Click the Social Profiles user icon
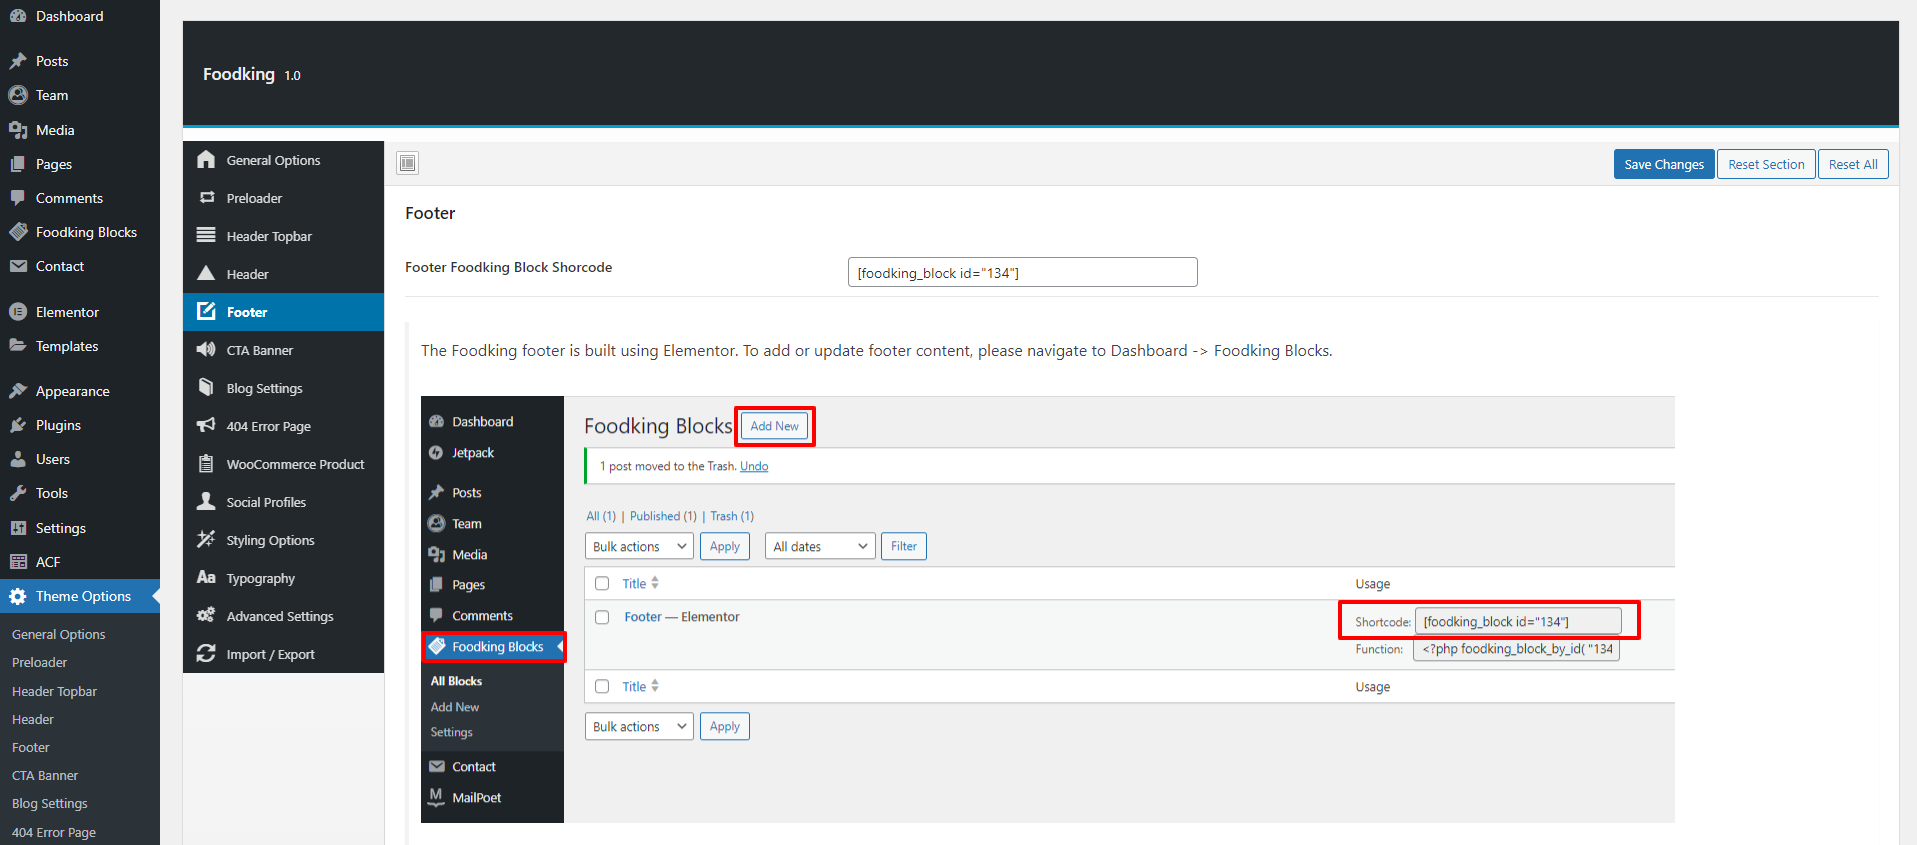 pyautogui.click(x=206, y=502)
